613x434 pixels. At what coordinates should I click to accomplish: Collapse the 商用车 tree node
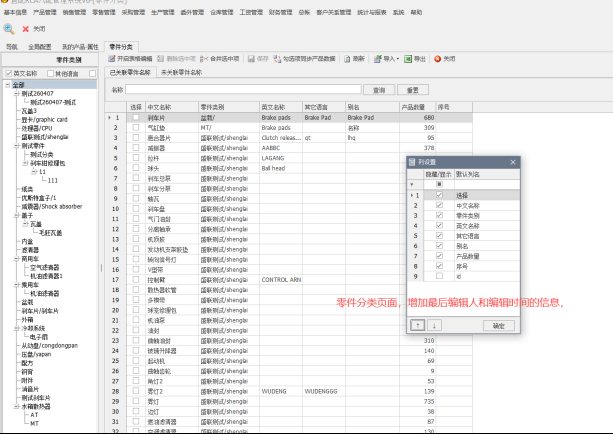(x=16, y=259)
